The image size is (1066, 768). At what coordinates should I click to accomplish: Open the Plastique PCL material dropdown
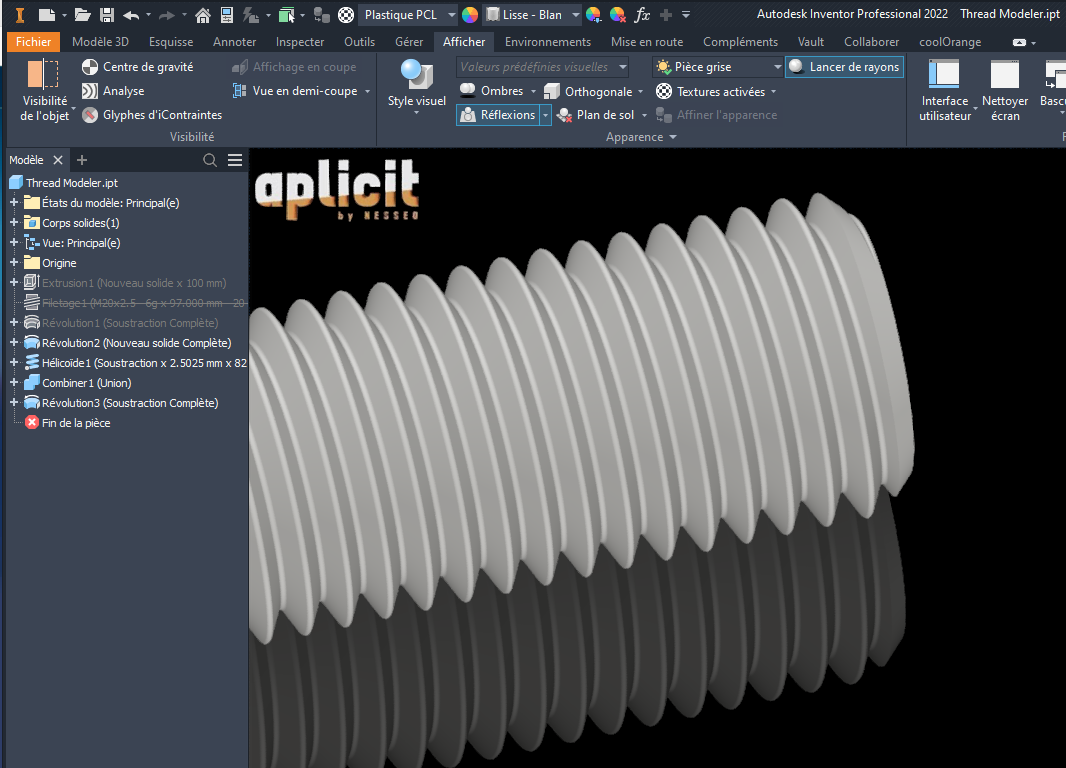click(x=451, y=15)
